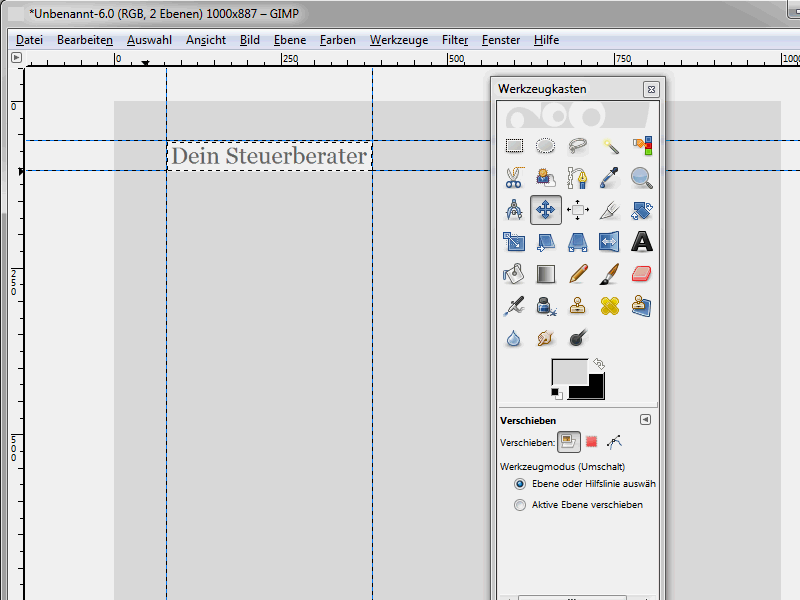Select the Blend gradient tool
Viewport: 800px width, 600px height.
coord(545,274)
